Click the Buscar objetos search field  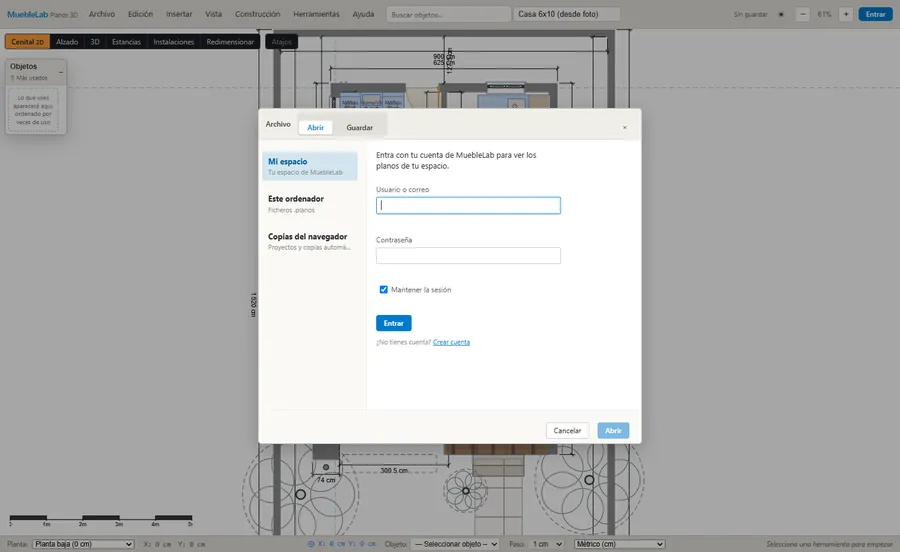click(x=448, y=14)
